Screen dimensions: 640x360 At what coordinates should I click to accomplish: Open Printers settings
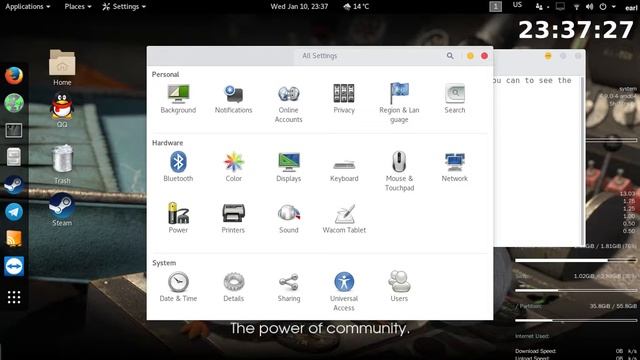(x=233, y=218)
